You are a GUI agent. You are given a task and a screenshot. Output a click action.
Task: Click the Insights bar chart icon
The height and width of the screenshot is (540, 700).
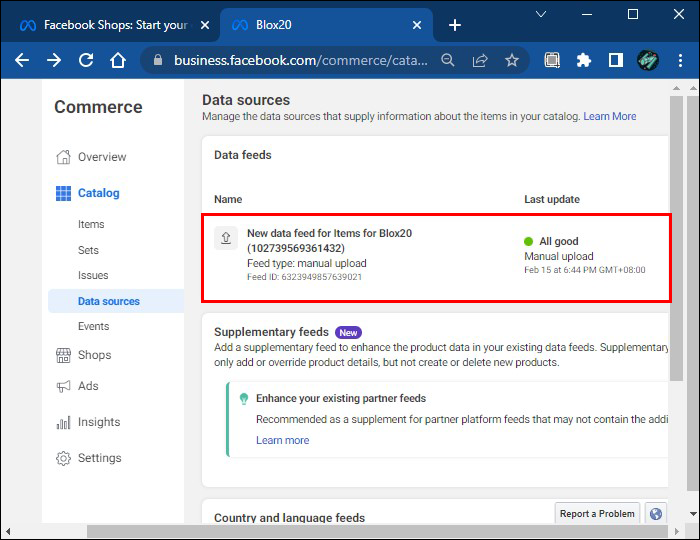[64, 422]
